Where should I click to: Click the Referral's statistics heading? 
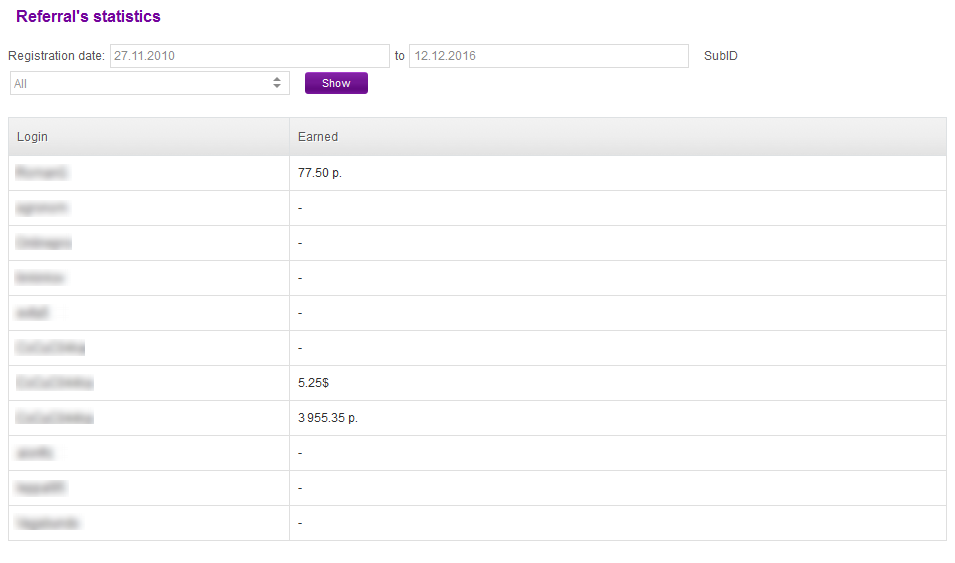pos(88,17)
